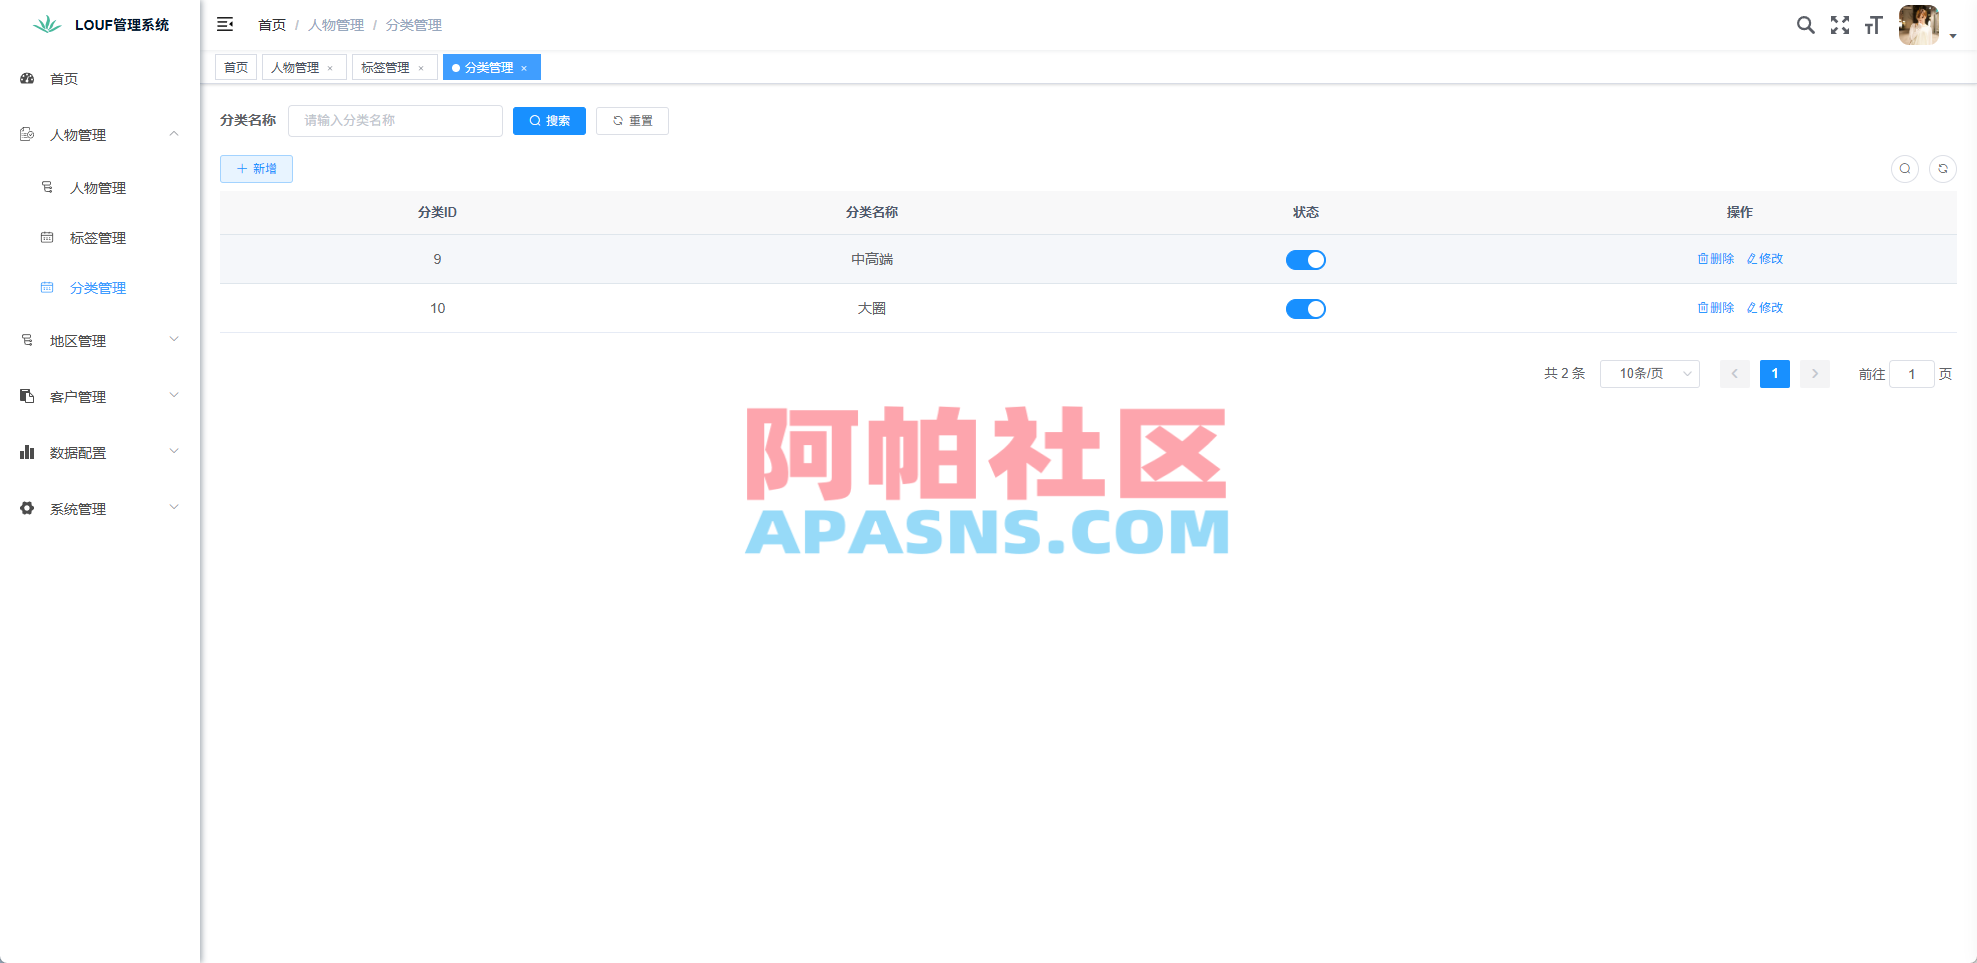
Task: Click the category name cell 中高端
Action: pos(872,259)
